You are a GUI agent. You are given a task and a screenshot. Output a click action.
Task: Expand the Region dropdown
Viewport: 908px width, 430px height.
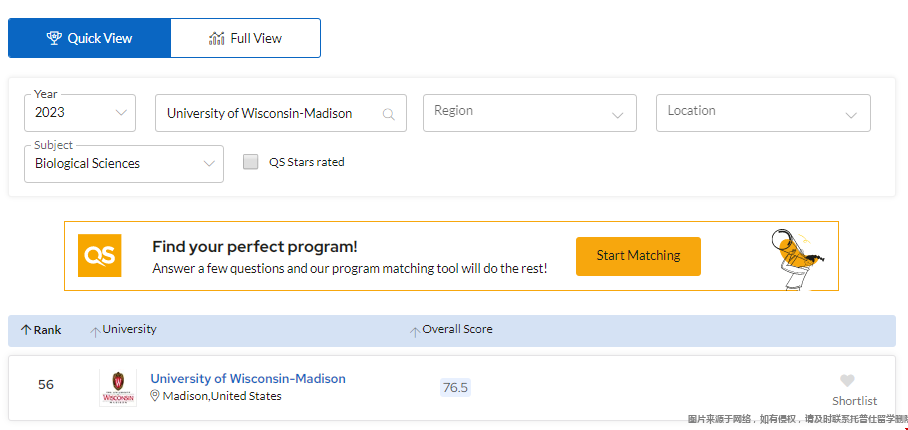click(529, 113)
